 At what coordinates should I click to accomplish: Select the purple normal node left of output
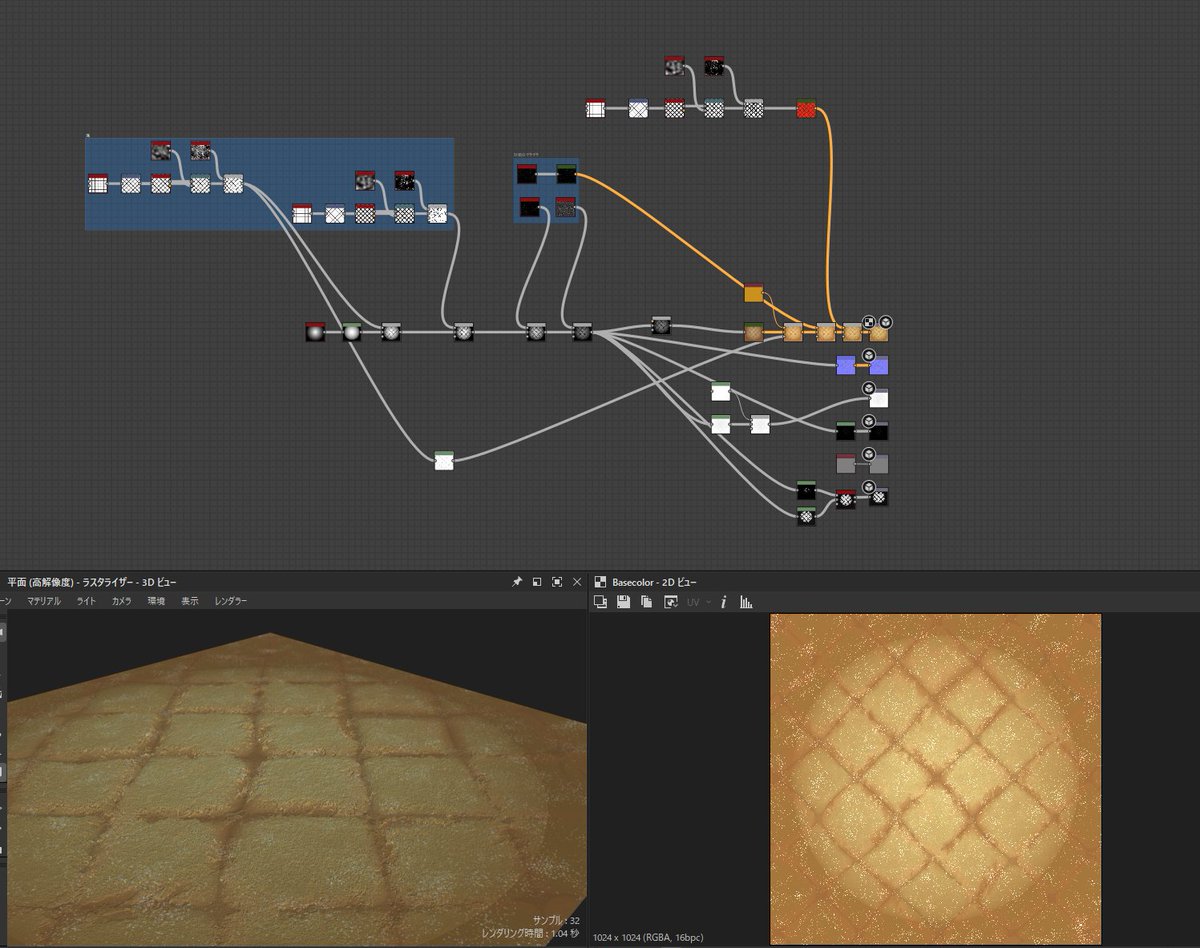pos(846,364)
